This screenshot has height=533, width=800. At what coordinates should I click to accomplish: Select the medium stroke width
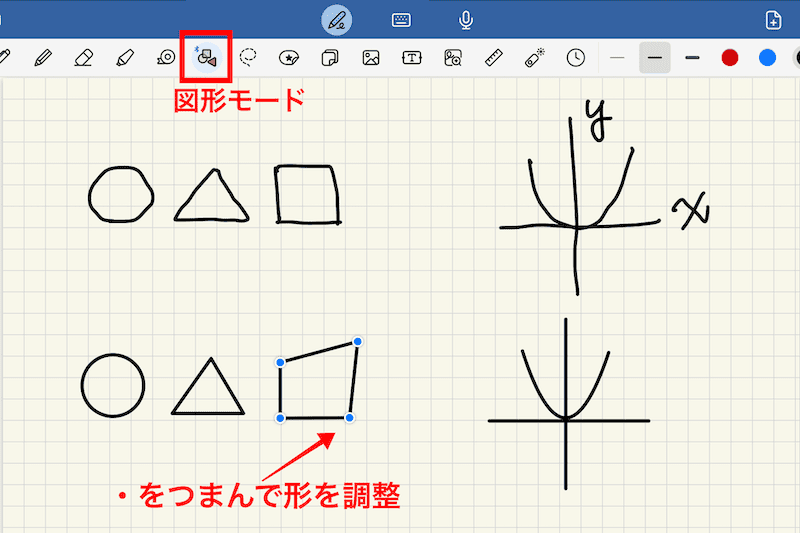[x=655, y=58]
